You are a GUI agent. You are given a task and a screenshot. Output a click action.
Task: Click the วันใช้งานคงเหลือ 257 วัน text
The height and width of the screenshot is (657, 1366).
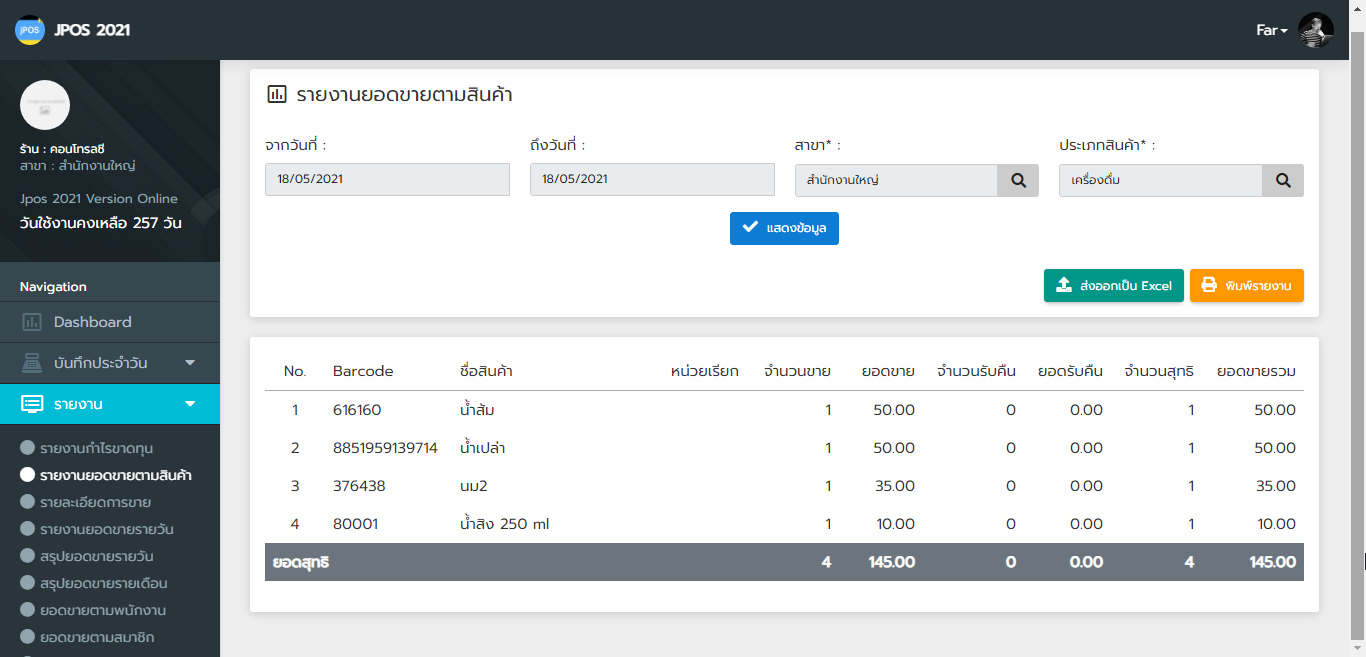(x=100, y=223)
